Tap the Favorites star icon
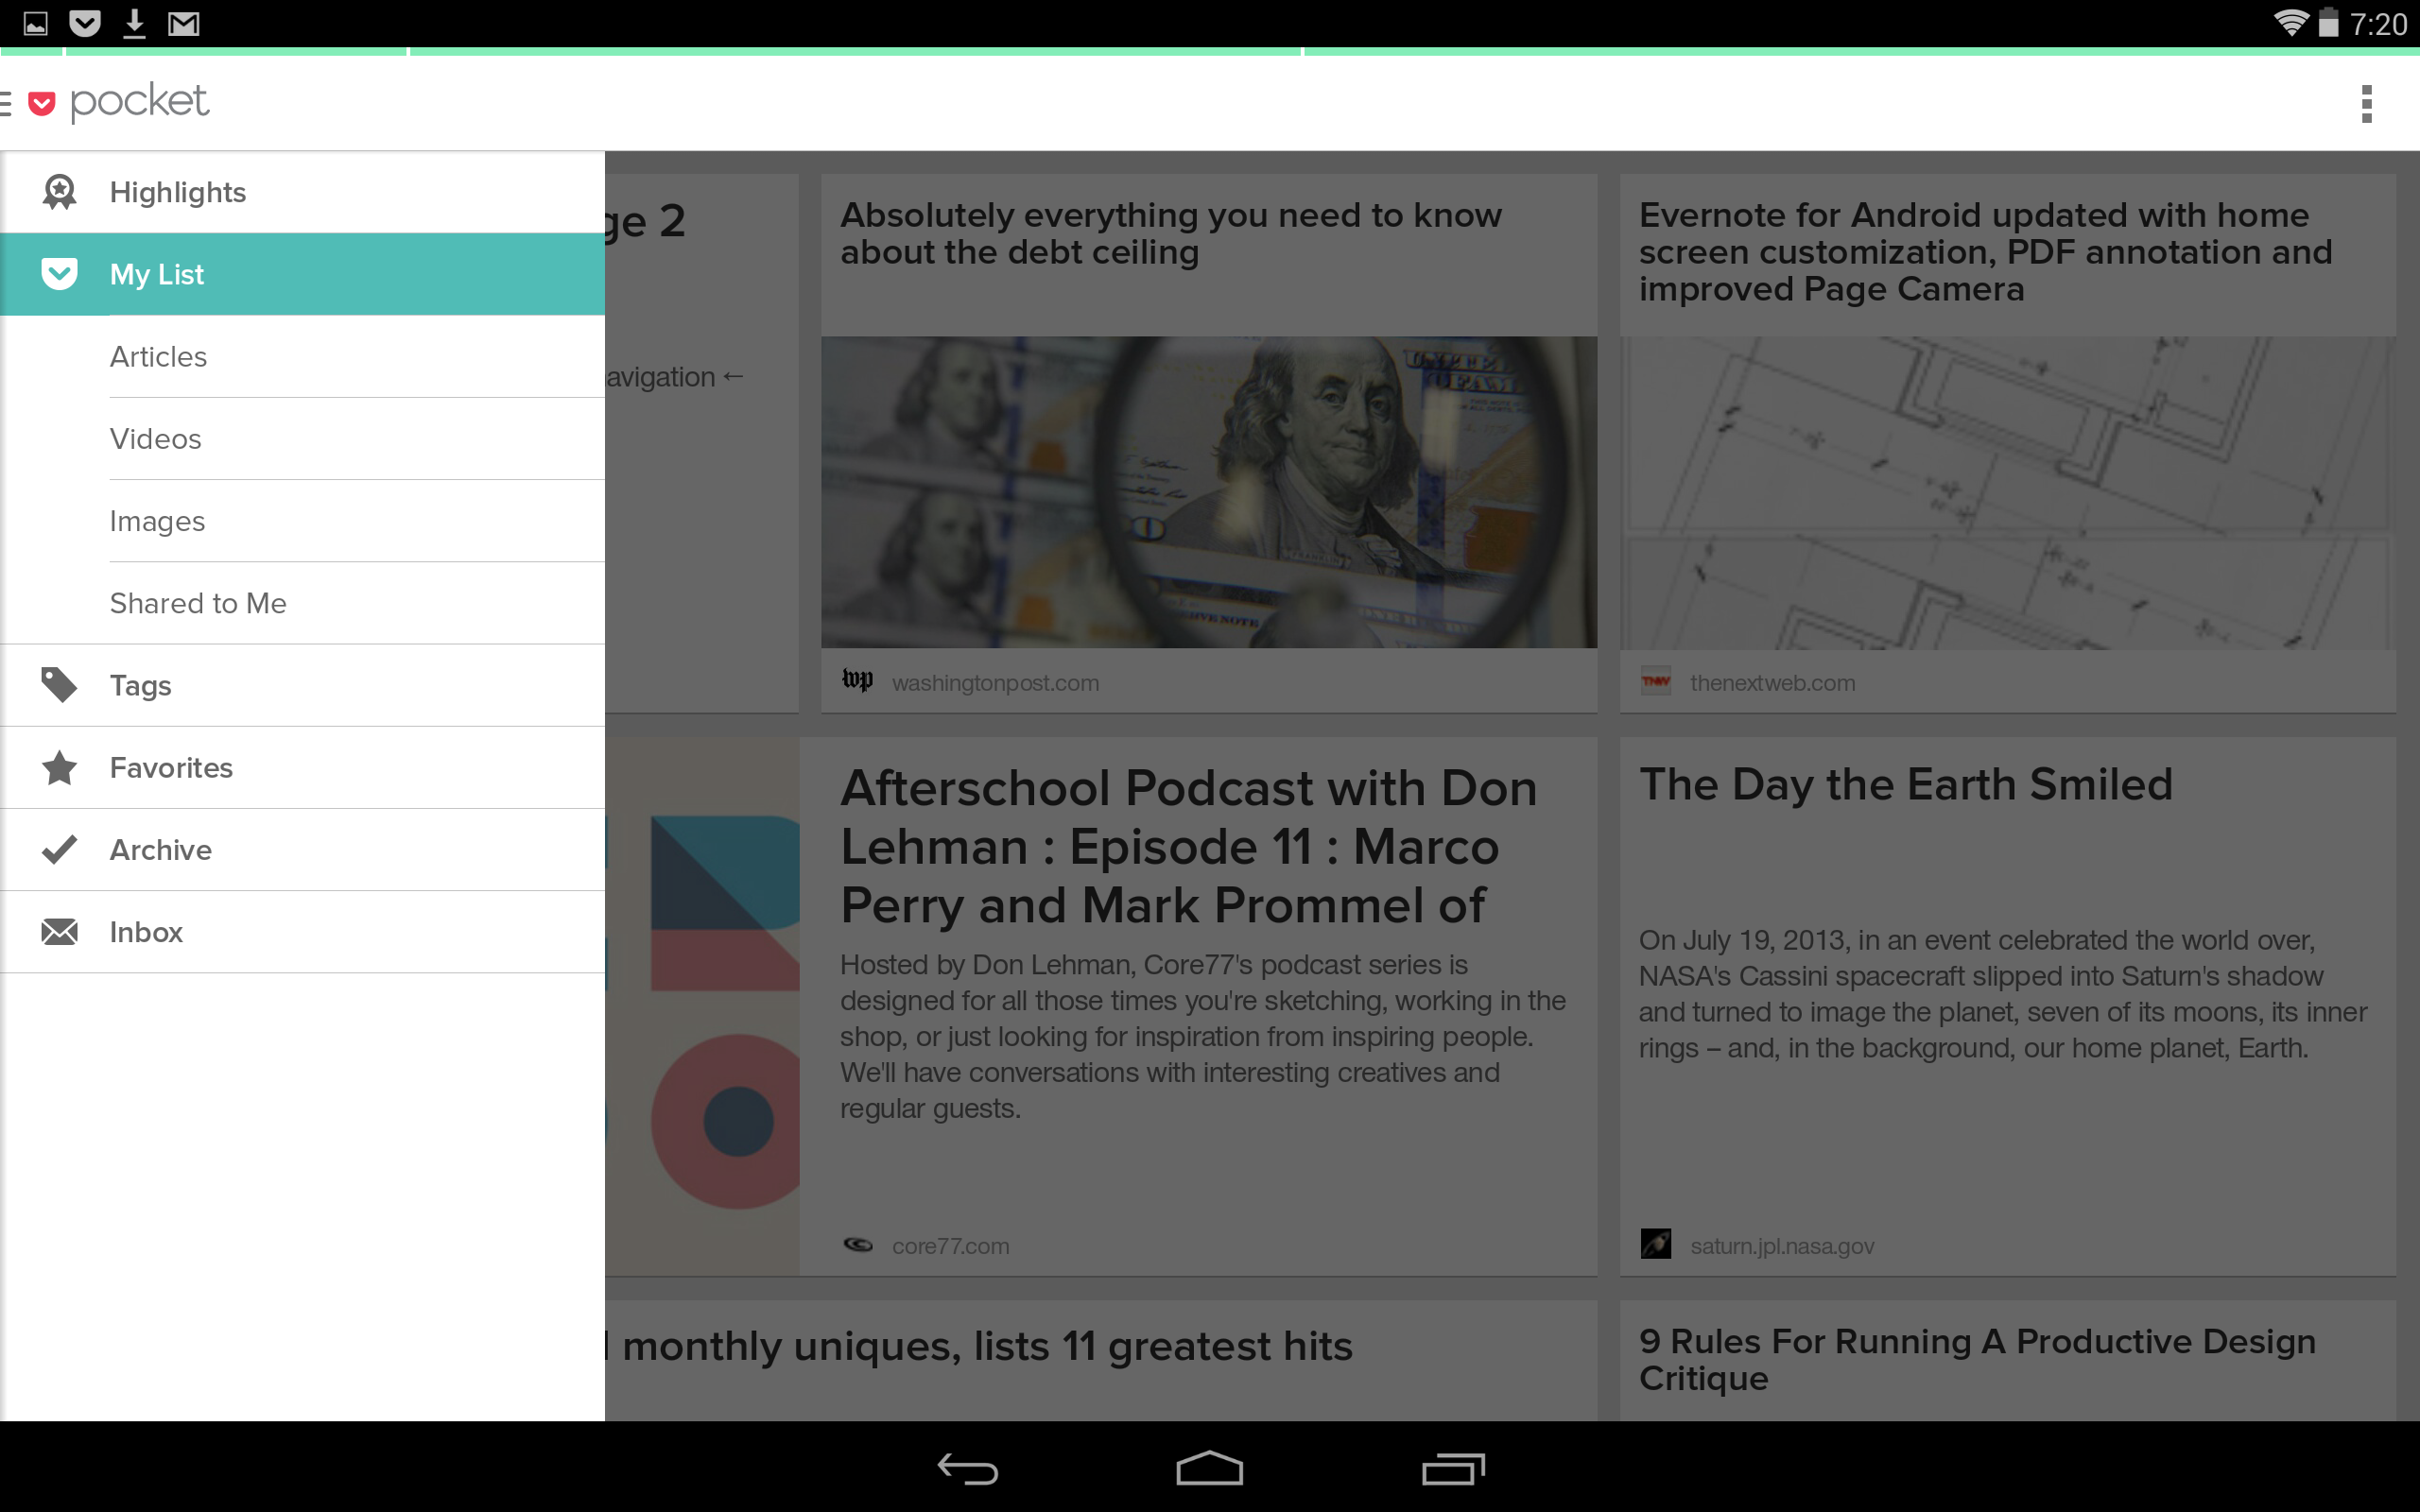Viewport: 2420px width, 1512px height. coord(59,767)
